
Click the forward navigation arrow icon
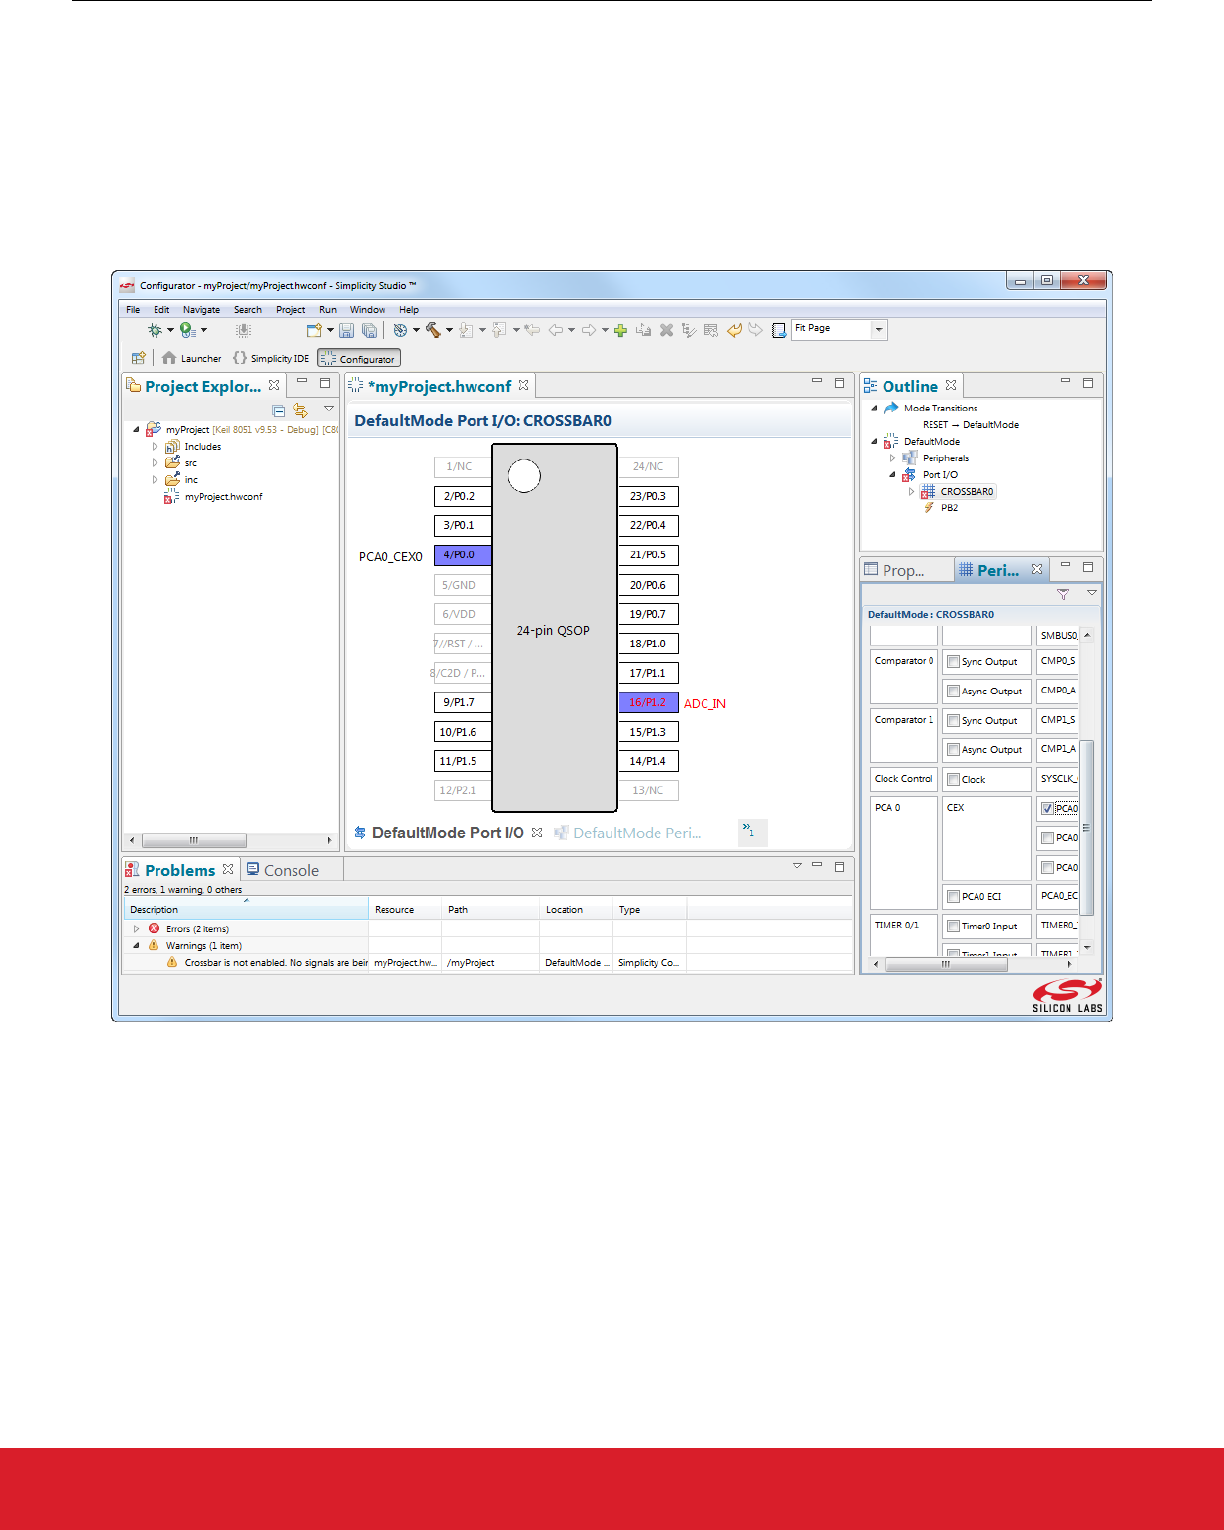[589, 330]
